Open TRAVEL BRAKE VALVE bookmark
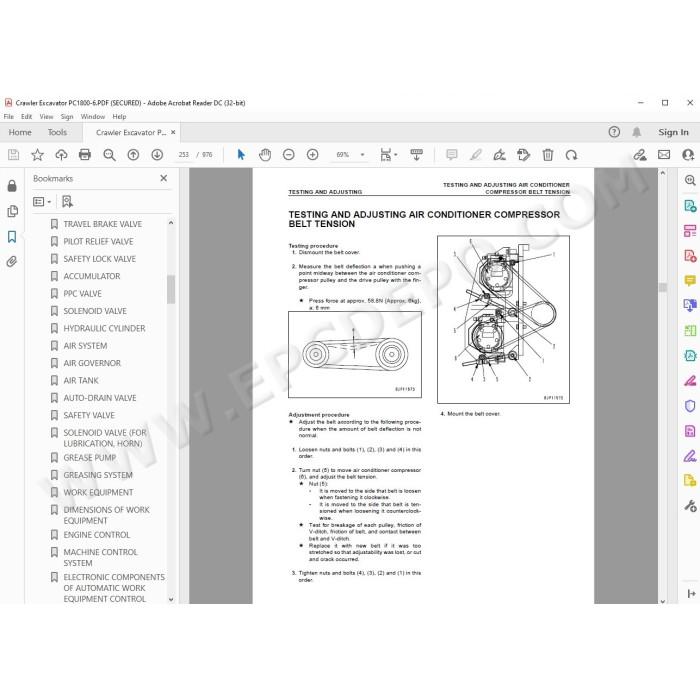Viewport: 700px width, 700px height. click(x=102, y=224)
